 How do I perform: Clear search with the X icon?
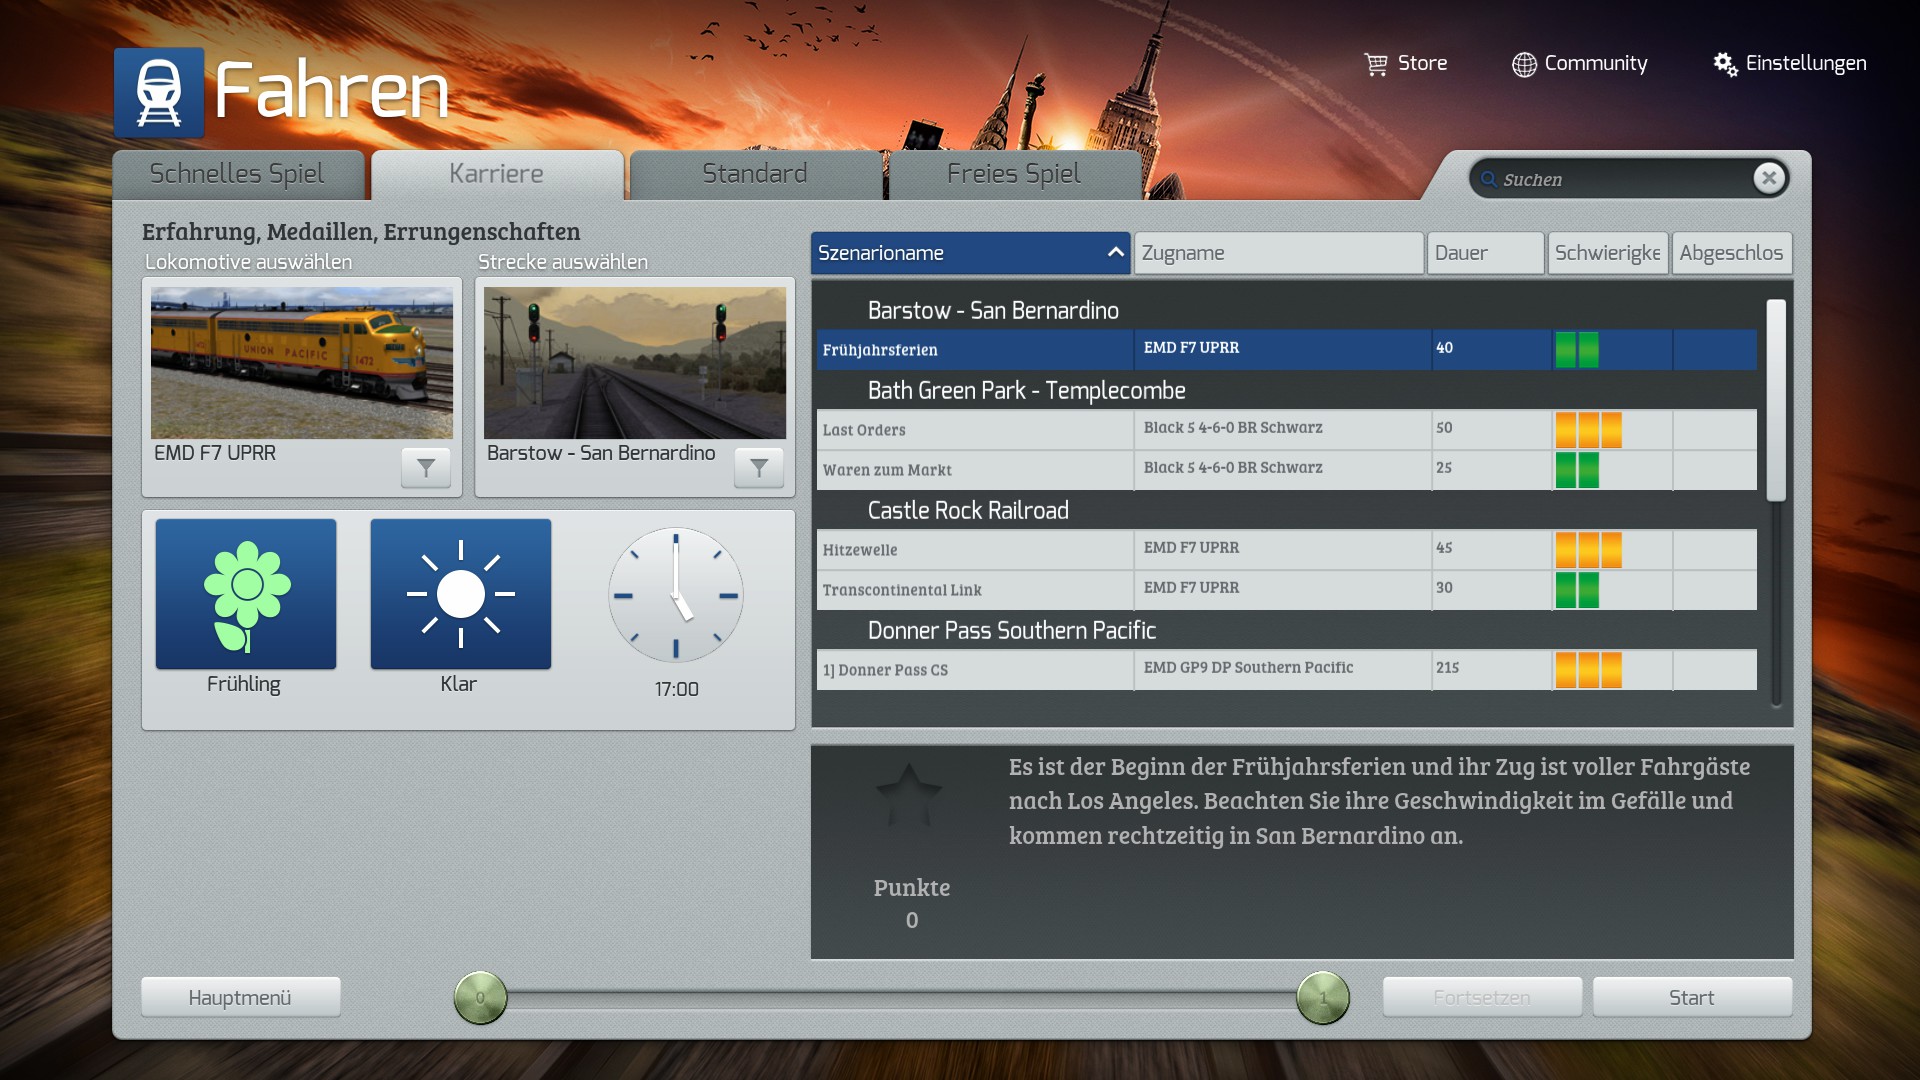point(1768,178)
